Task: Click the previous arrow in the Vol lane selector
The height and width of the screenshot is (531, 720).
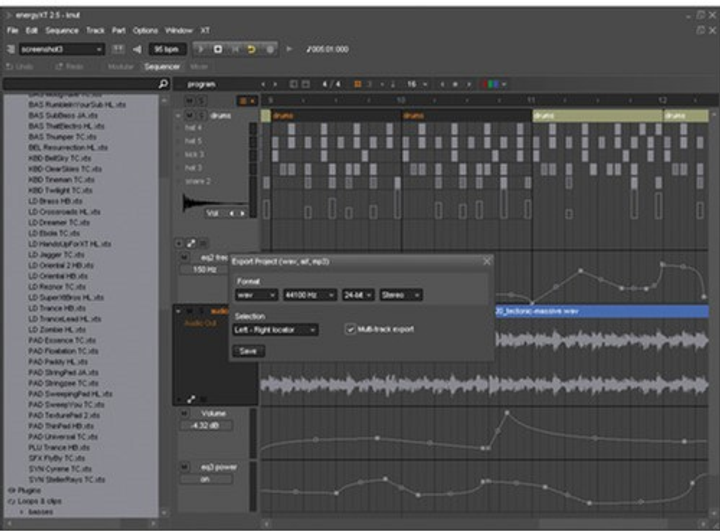Action: tap(231, 213)
